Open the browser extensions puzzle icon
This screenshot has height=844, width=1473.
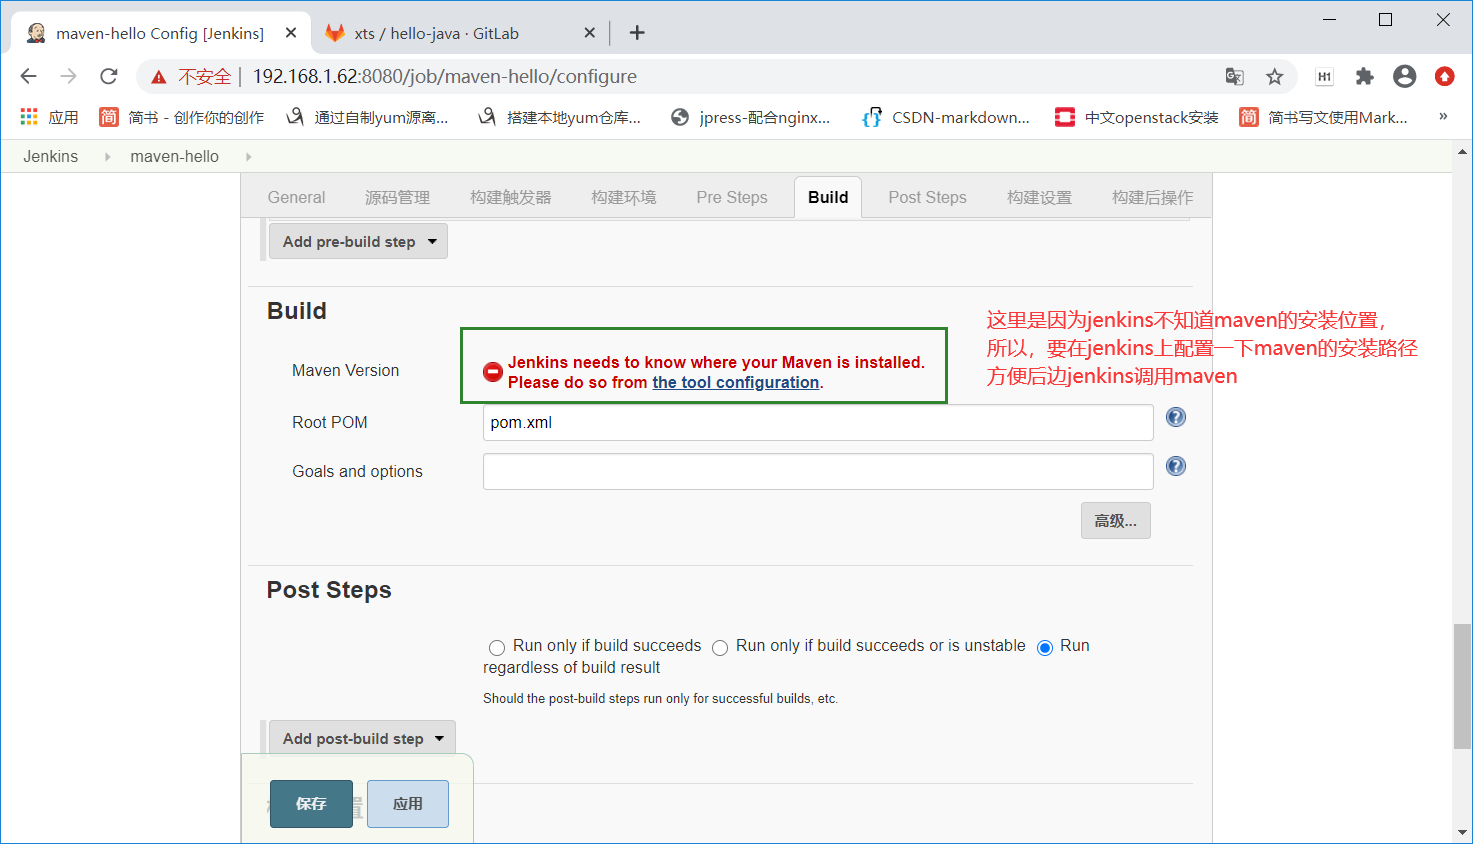click(x=1364, y=76)
